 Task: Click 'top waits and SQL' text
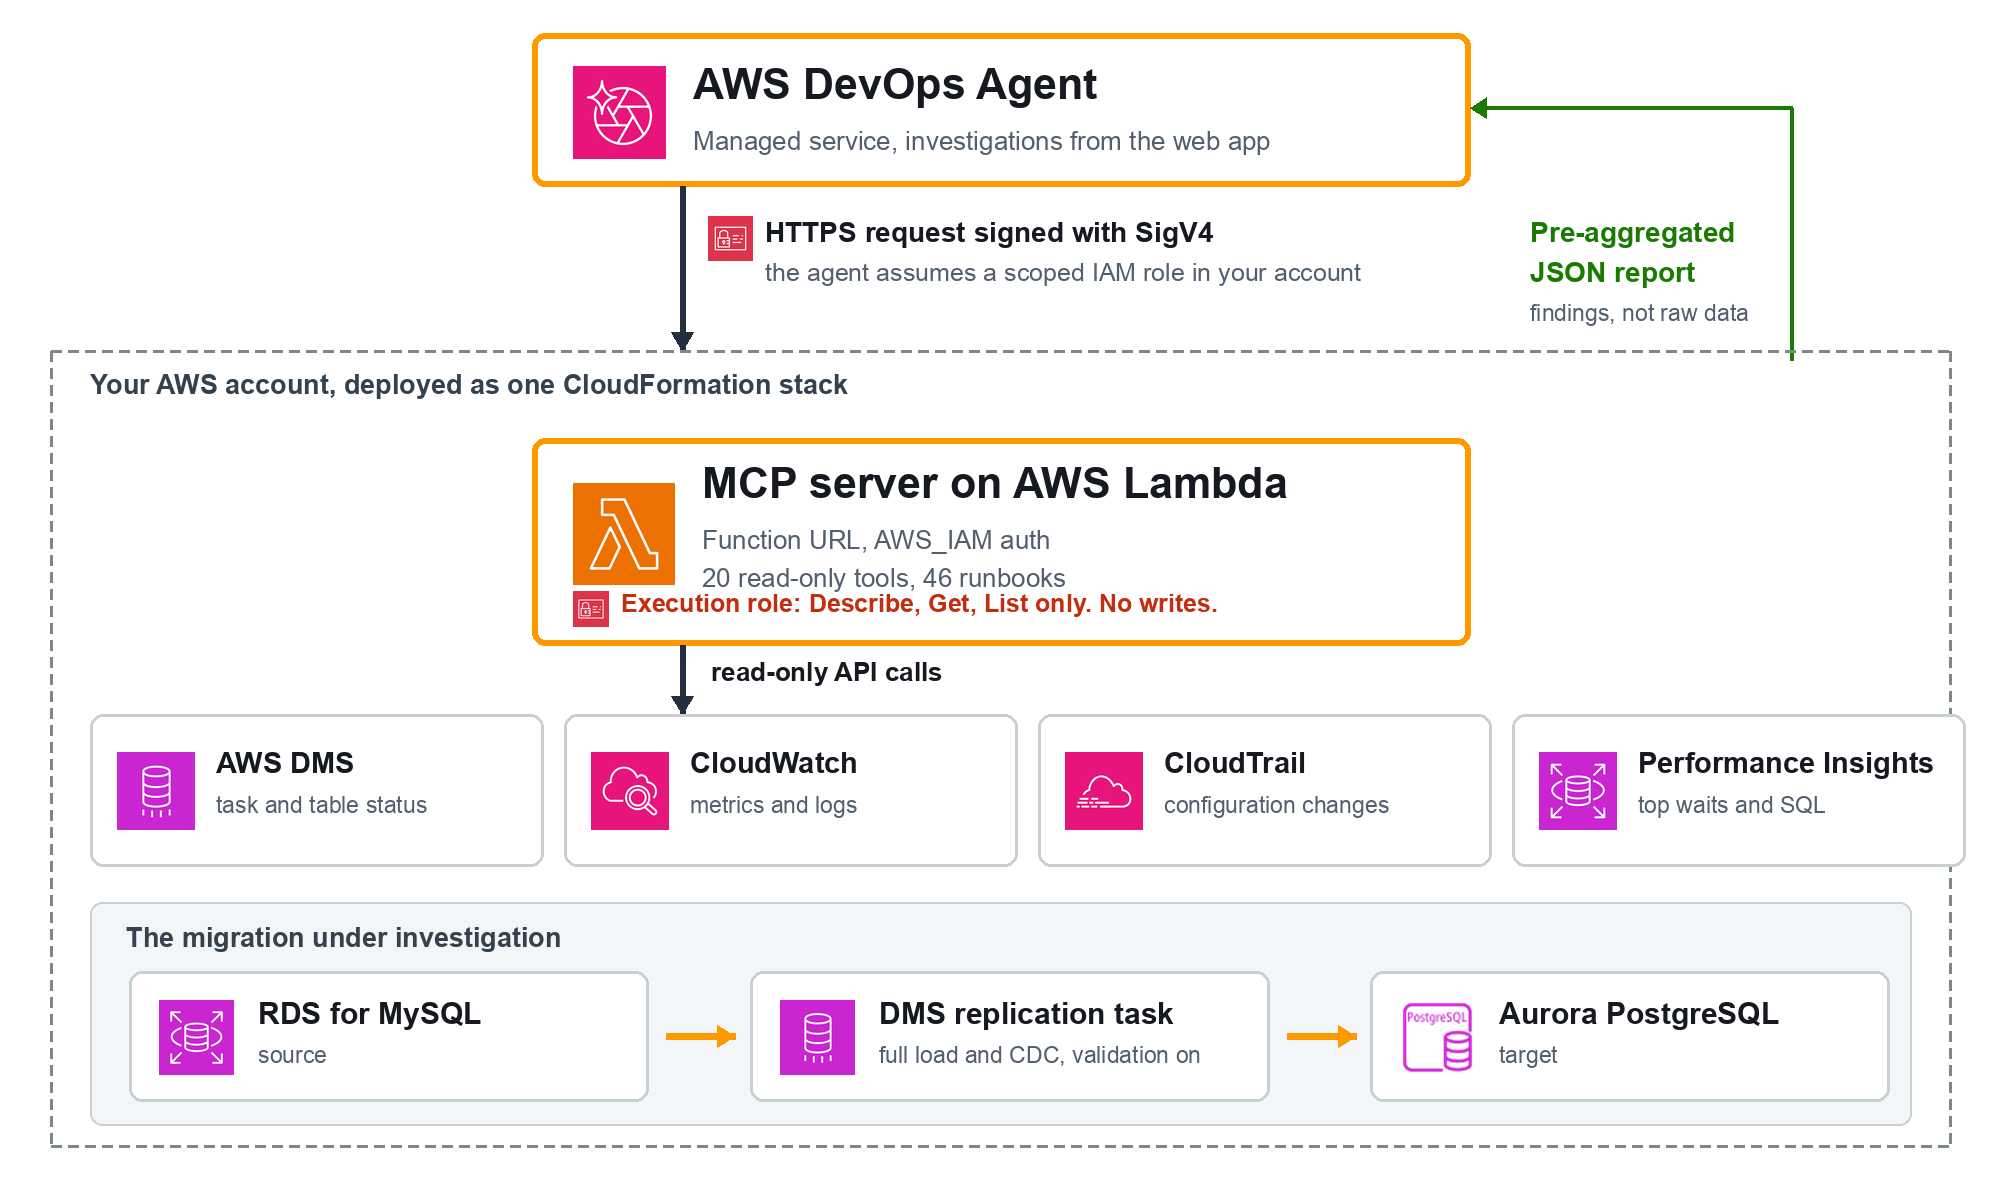click(x=1731, y=805)
